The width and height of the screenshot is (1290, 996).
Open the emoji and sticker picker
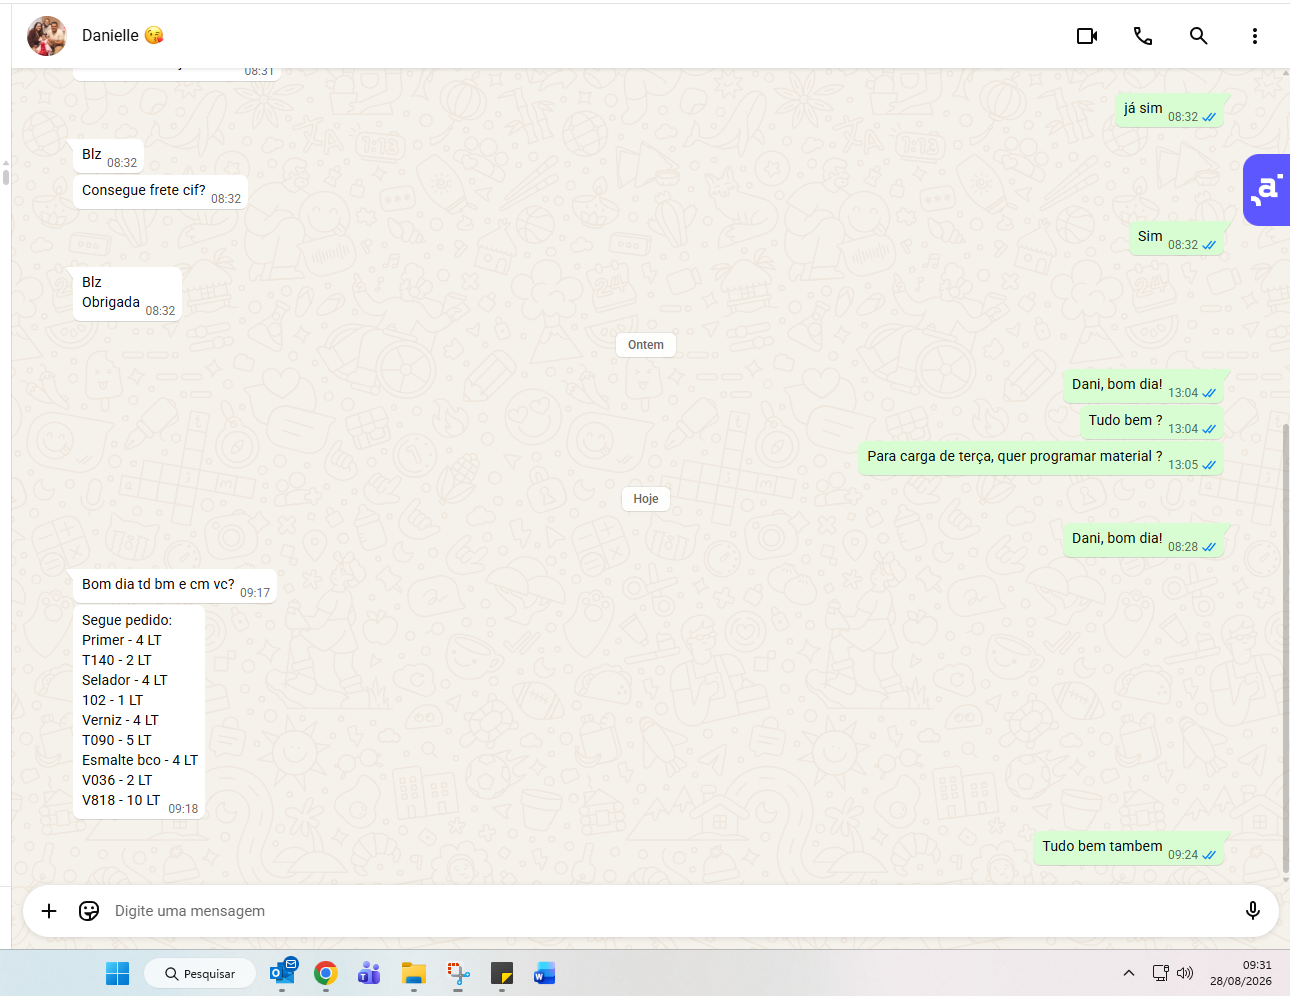coord(89,910)
